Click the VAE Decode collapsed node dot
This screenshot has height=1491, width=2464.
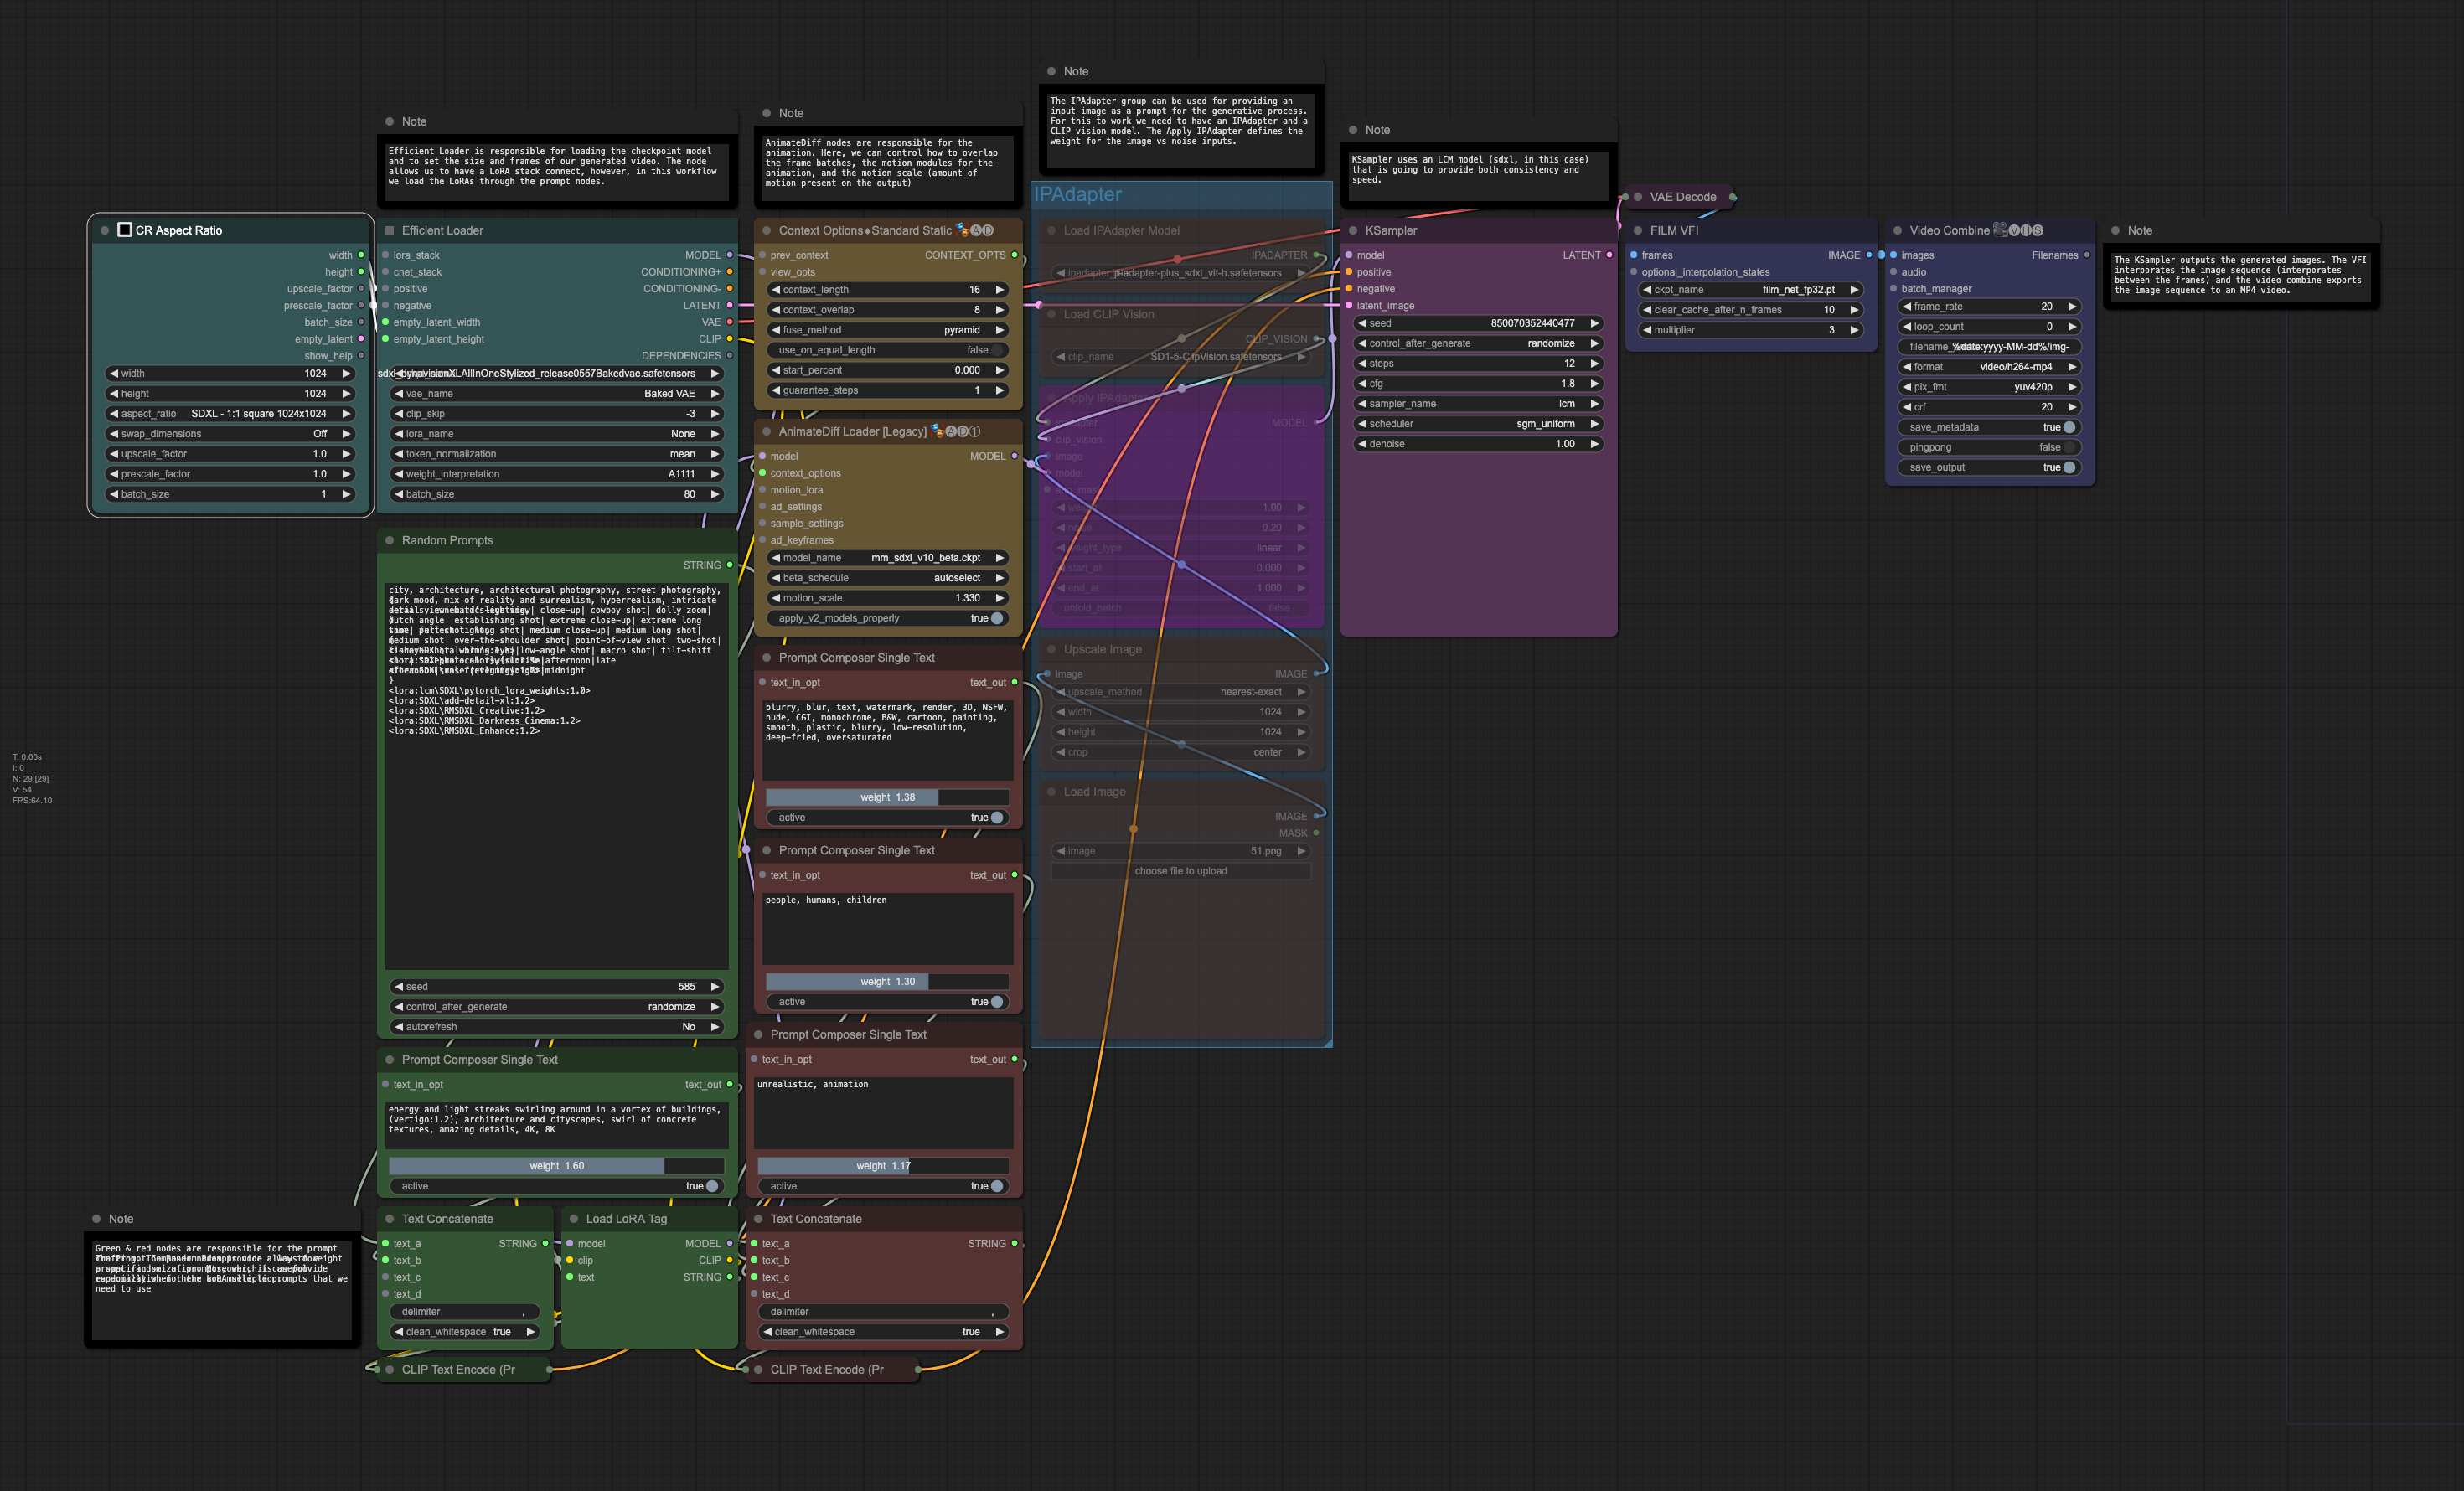point(1637,197)
